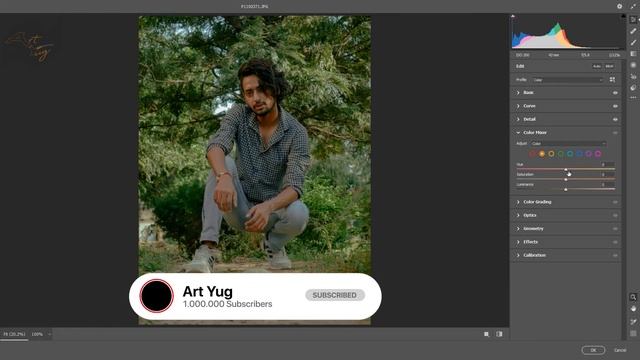This screenshot has width=640, height=360.
Task: Select the Graduated Filter tool
Action: tap(633, 53)
